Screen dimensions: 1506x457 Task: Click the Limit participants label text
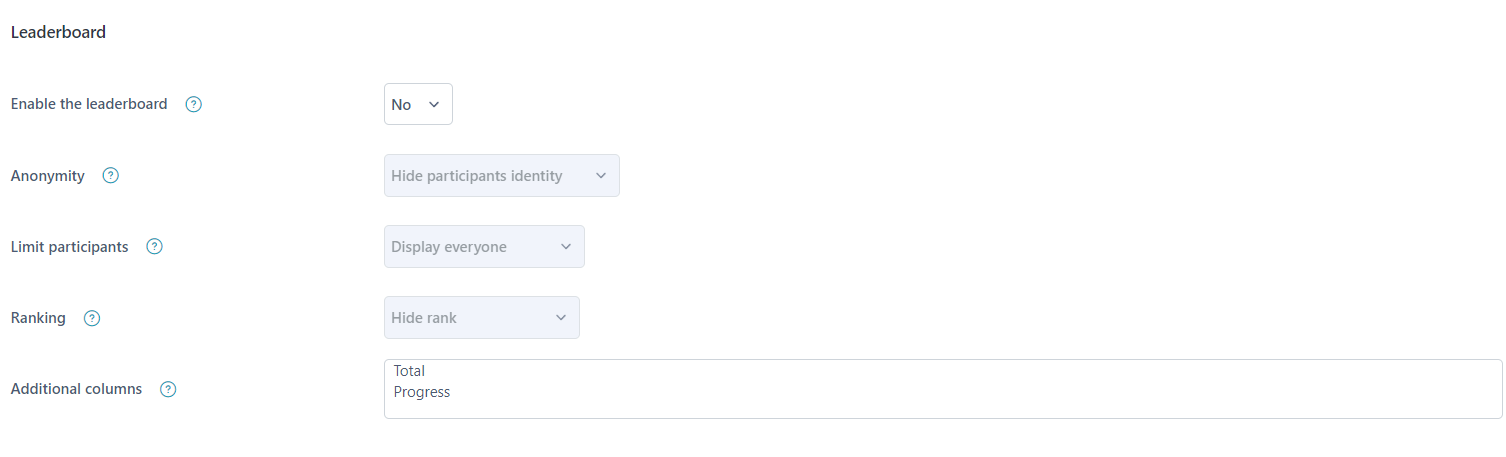(x=70, y=246)
